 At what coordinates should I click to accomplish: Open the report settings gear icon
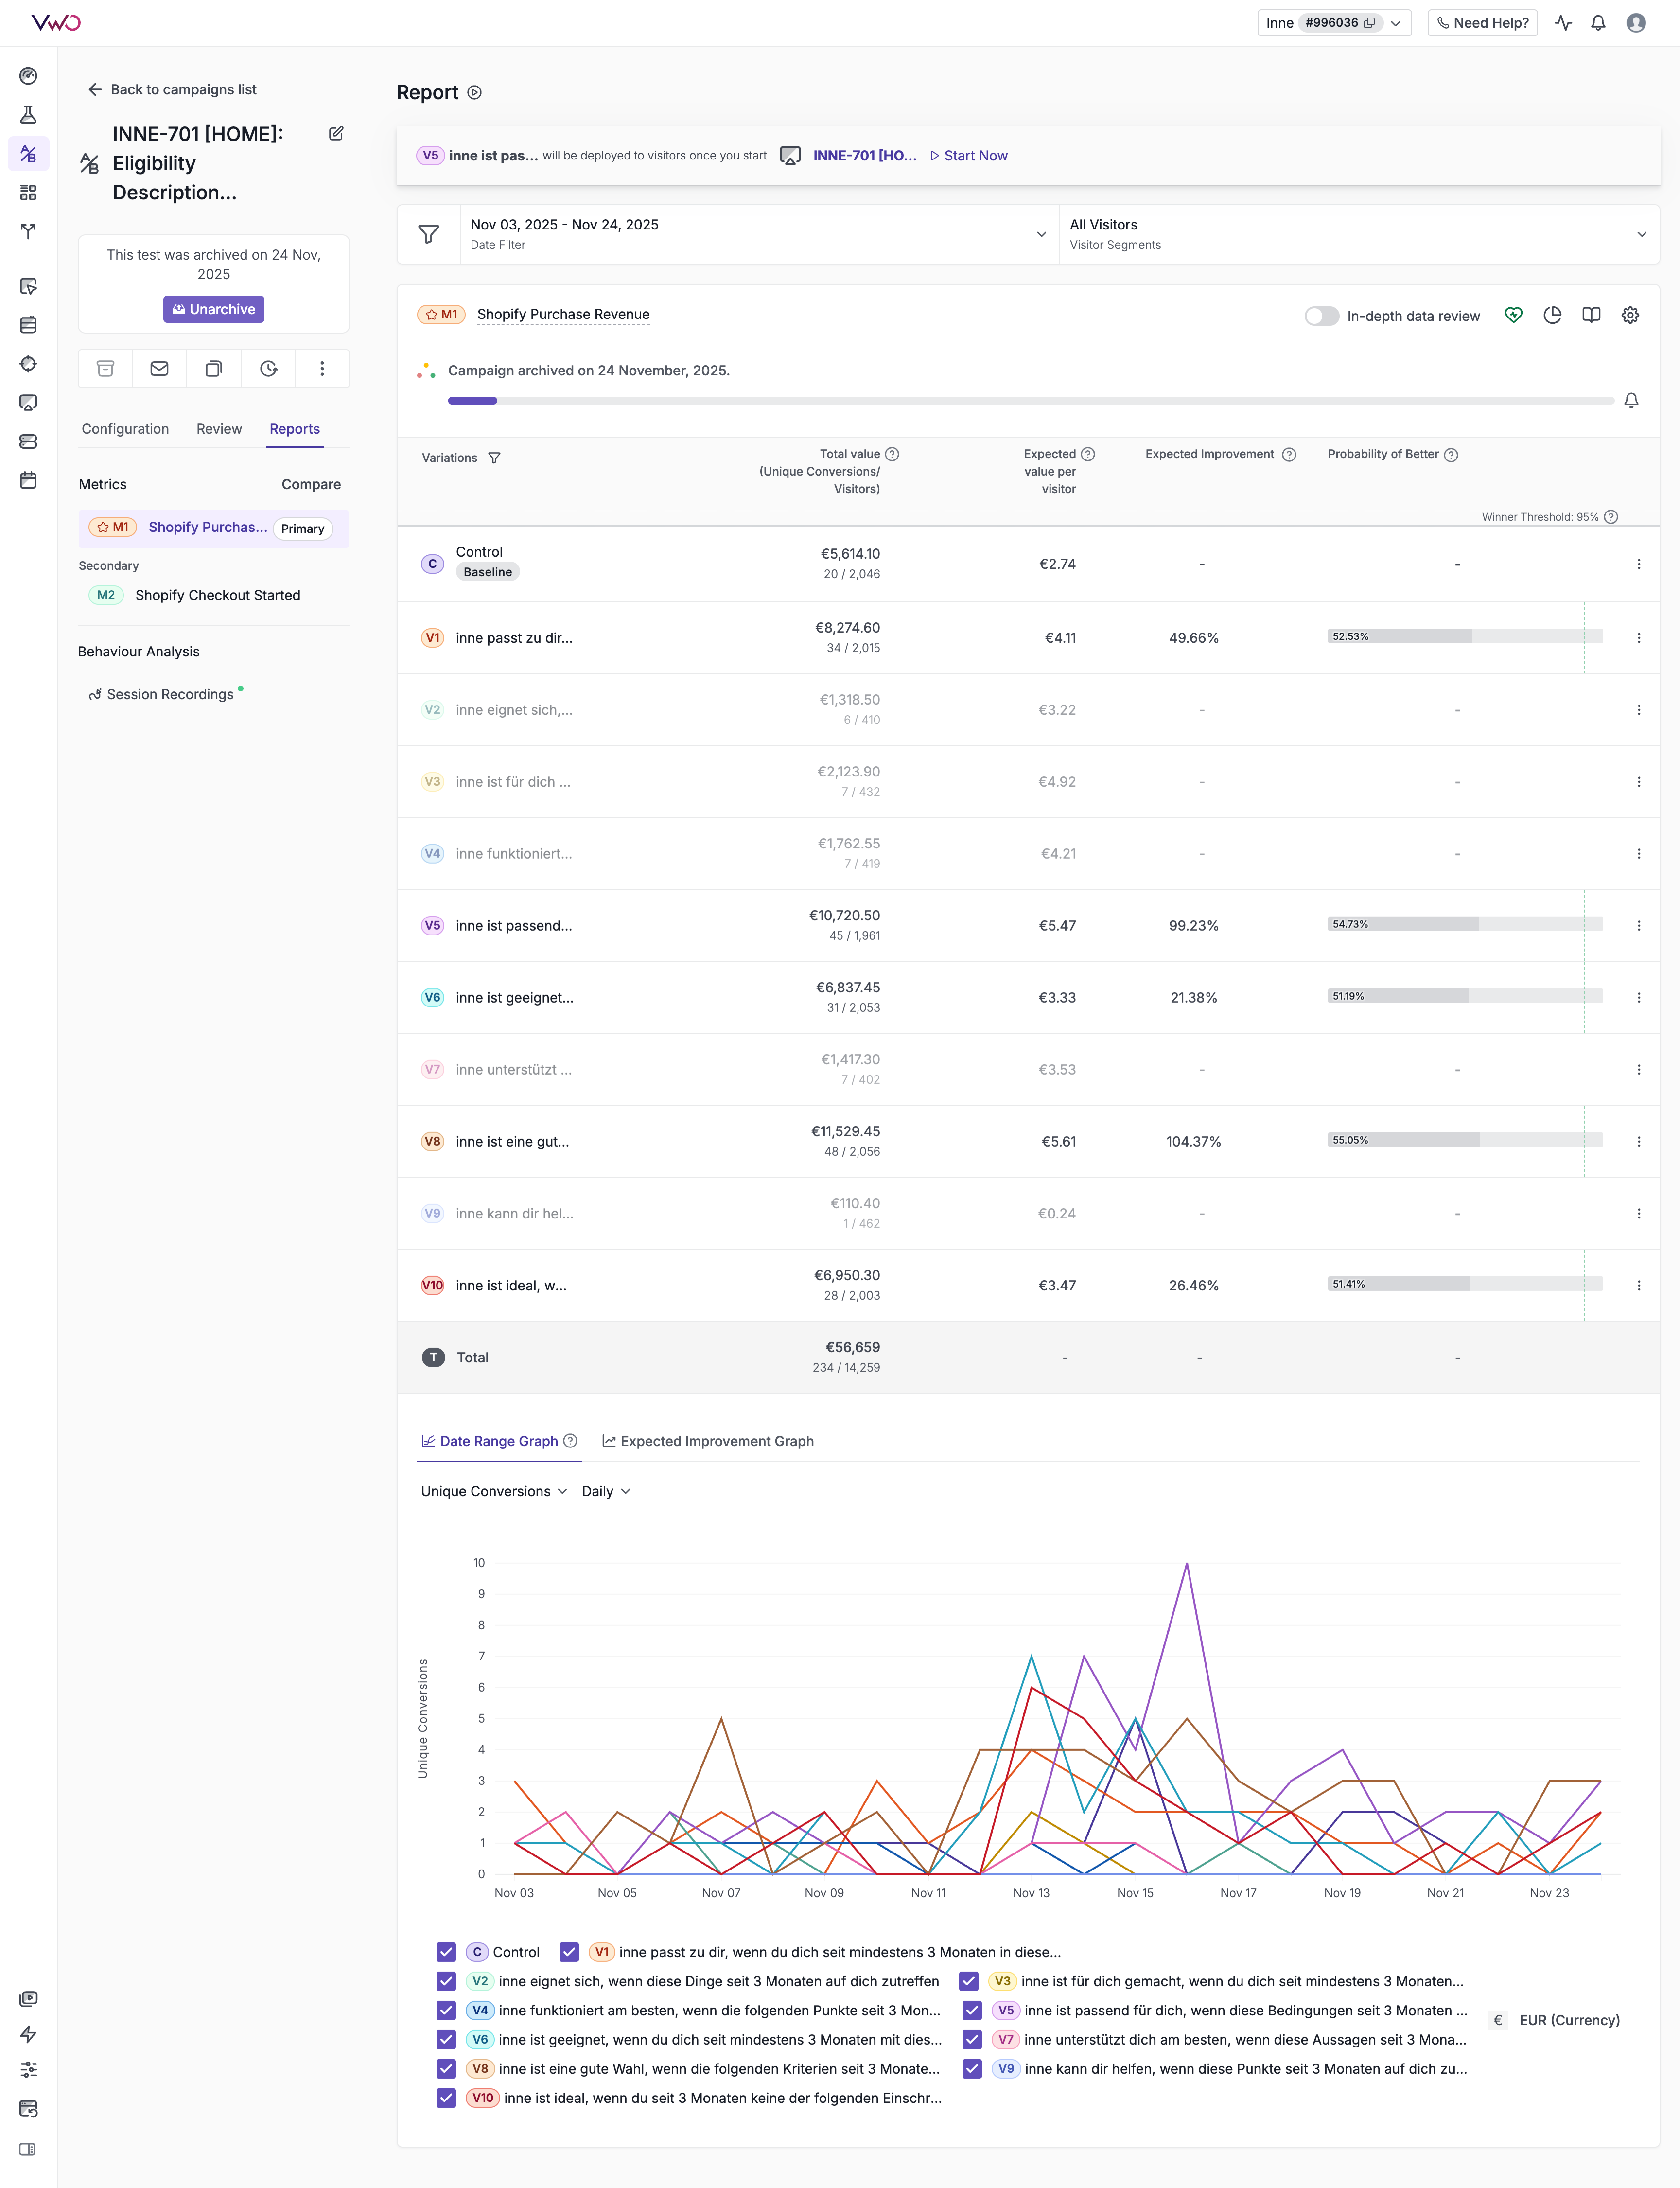(x=1630, y=314)
